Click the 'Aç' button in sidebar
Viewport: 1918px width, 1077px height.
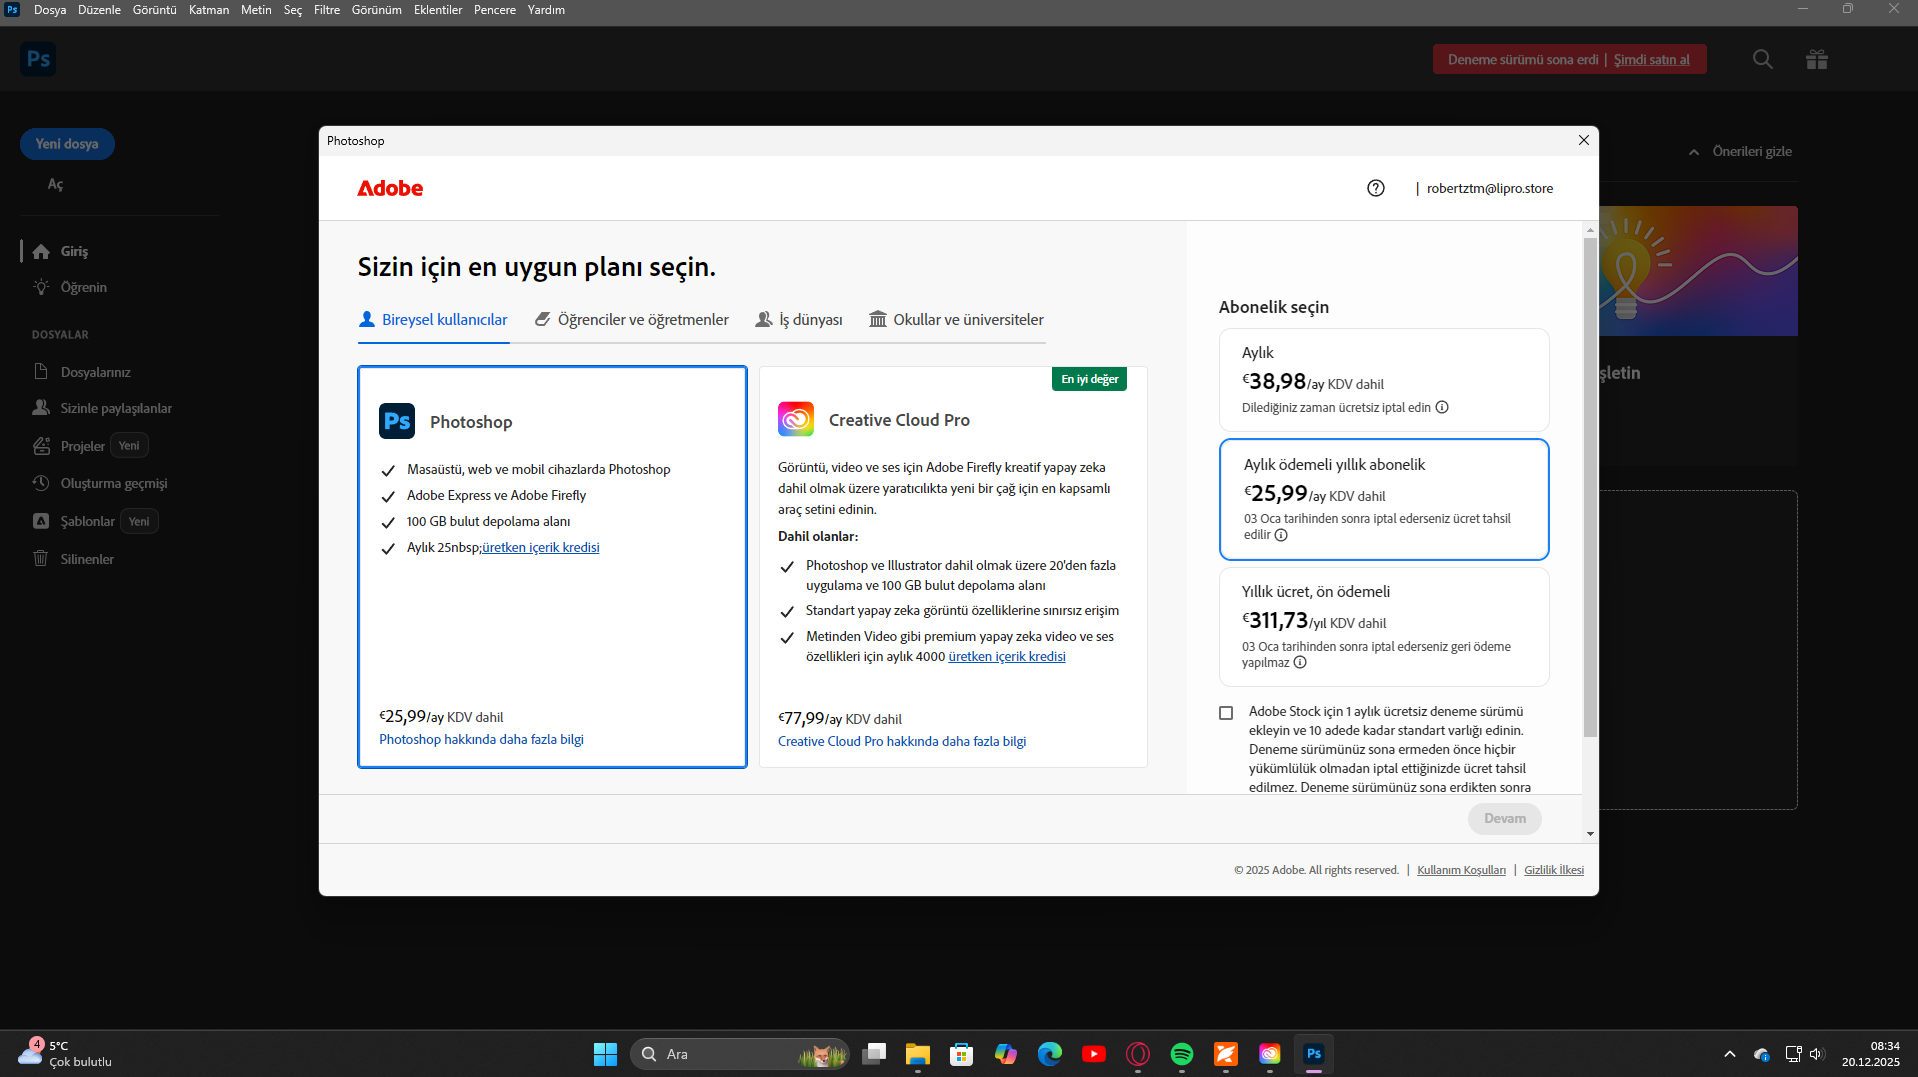pyautogui.click(x=55, y=185)
